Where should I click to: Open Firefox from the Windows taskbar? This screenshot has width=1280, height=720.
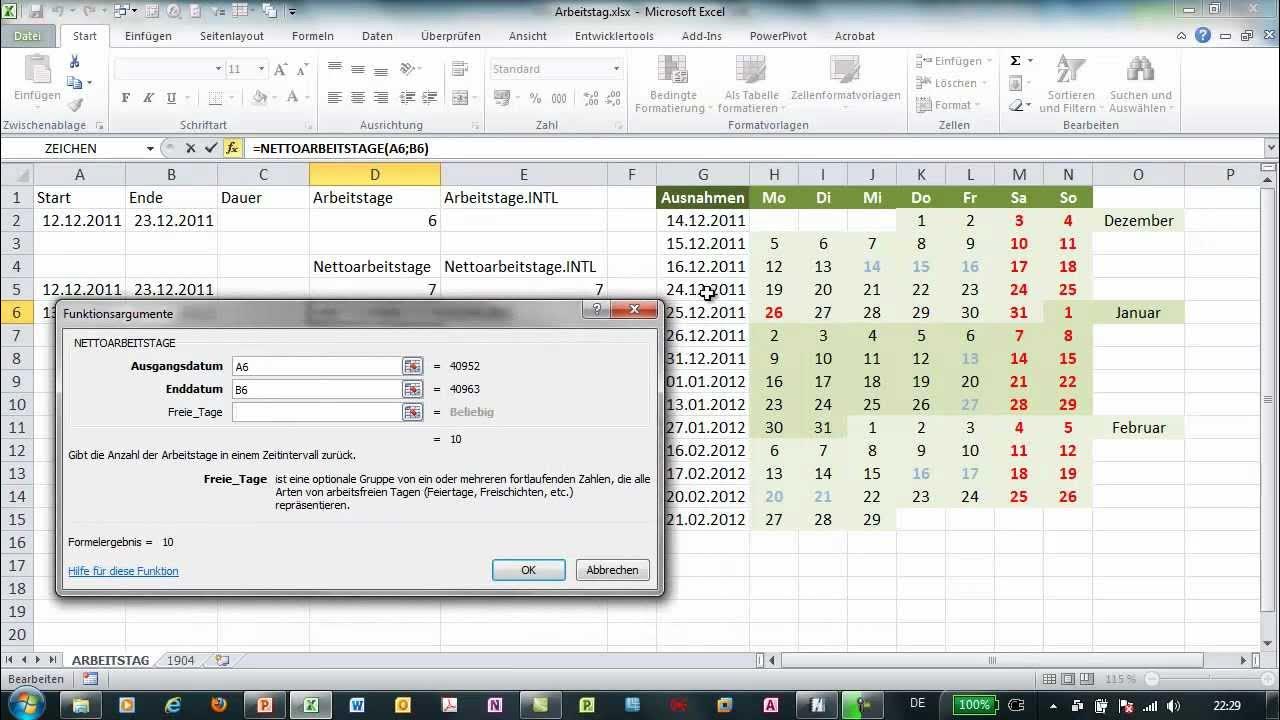click(219, 705)
